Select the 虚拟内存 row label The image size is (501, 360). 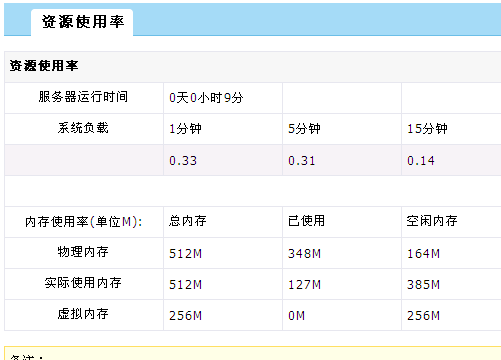point(83,314)
